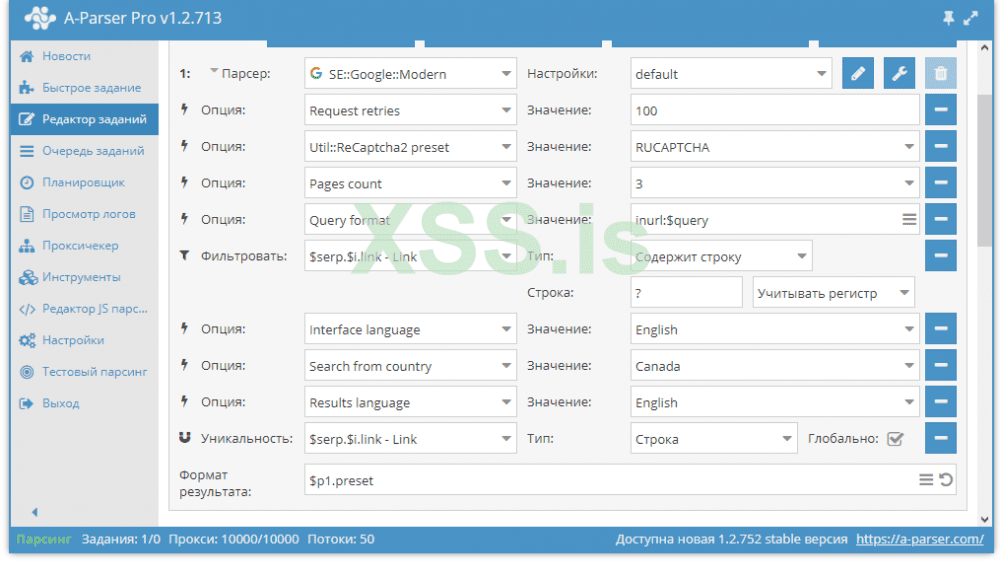Click the Выход logout icon
This screenshot has width=1000, height=577.
(26, 404)
